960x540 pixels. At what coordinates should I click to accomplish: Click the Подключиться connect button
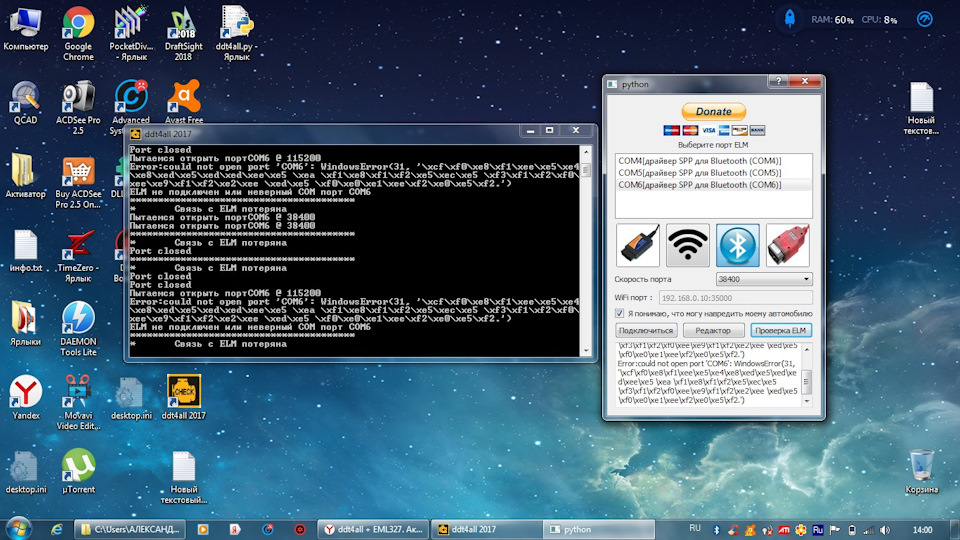[x=646, y=331]
